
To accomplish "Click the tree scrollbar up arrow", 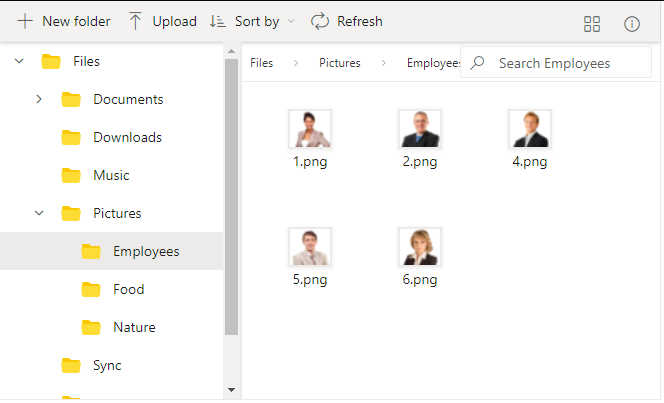I will coord(231,51).
